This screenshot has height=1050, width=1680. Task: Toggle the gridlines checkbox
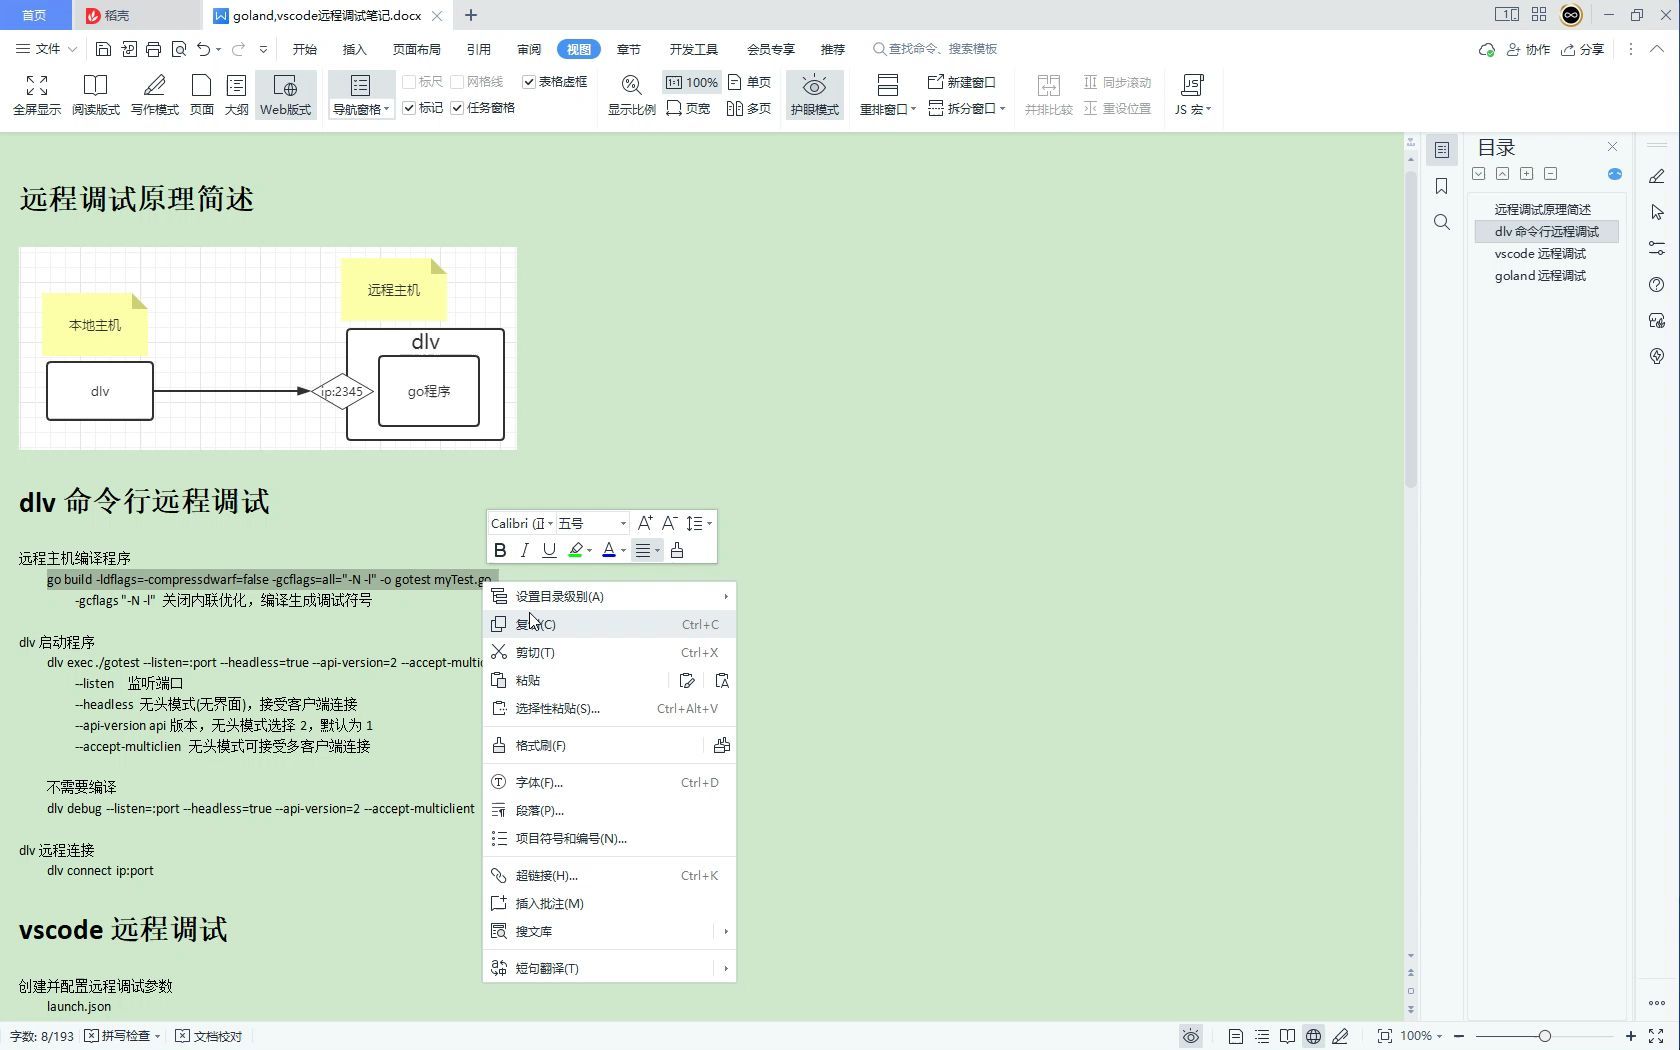(x=457, y=82)
